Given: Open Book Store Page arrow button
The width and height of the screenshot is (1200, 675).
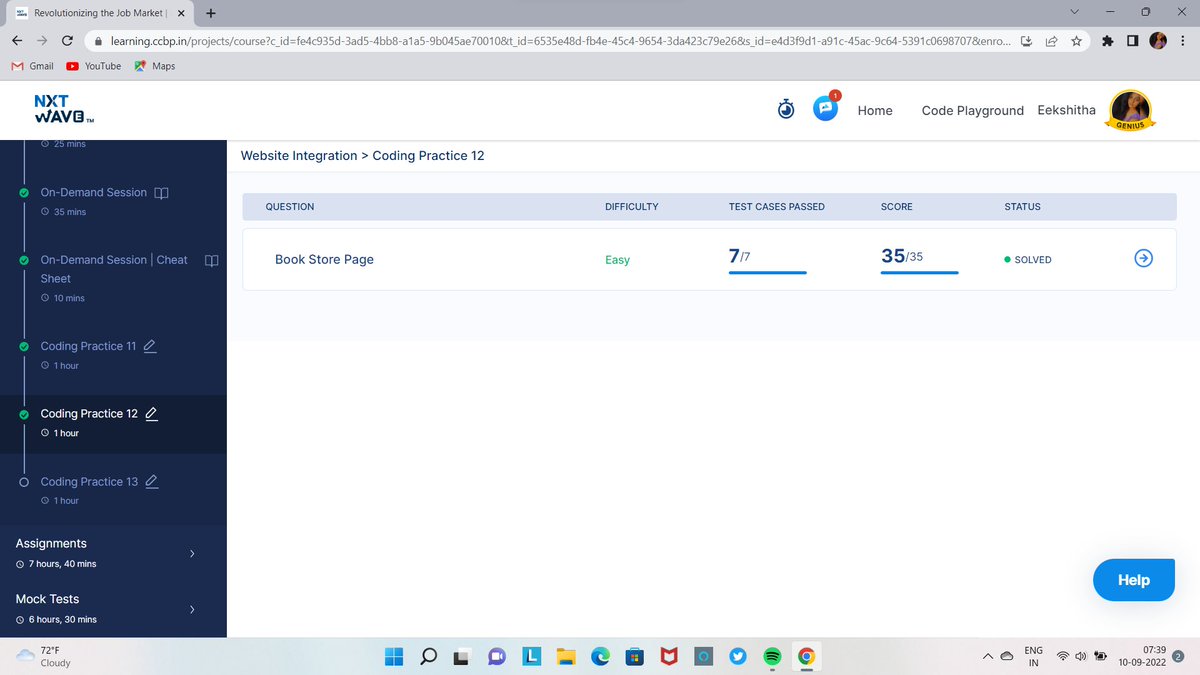Looking at the screenshot, I should (1145, 259).
